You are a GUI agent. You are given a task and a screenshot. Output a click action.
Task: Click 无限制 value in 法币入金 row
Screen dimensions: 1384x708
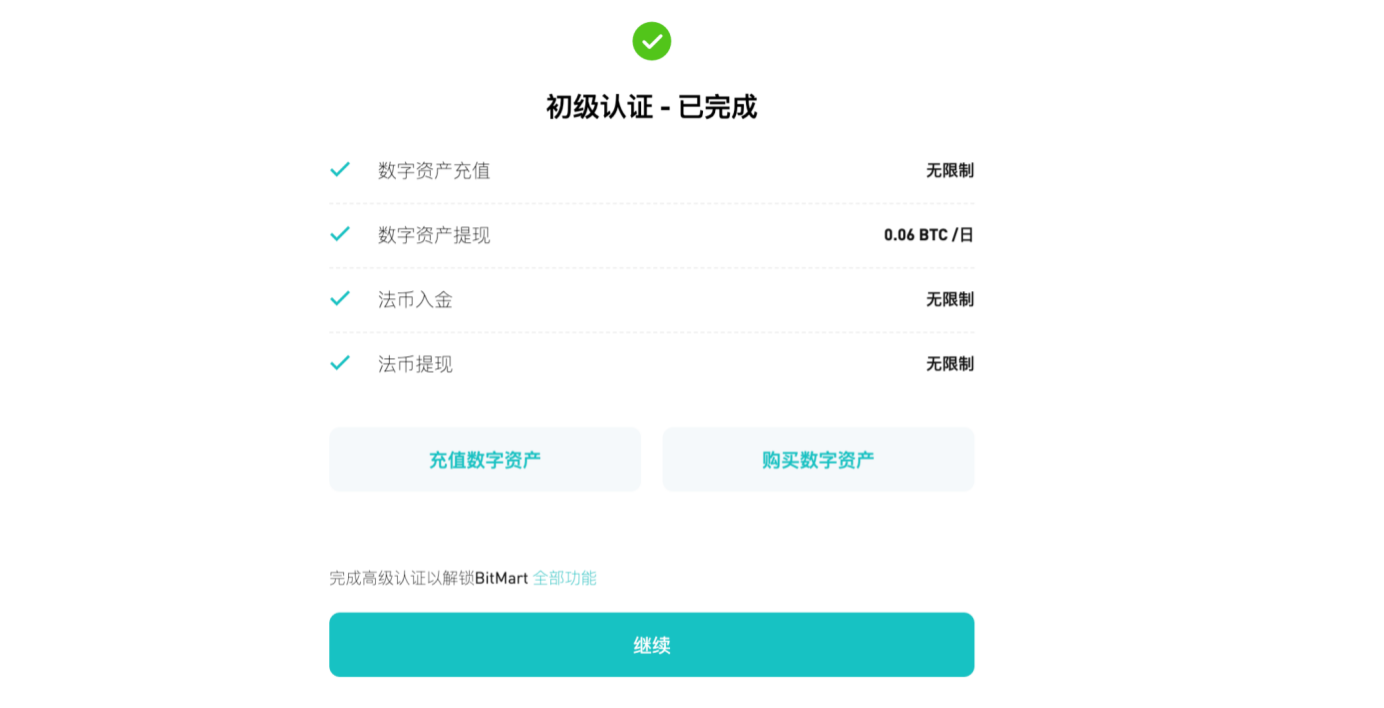(949, 299)
